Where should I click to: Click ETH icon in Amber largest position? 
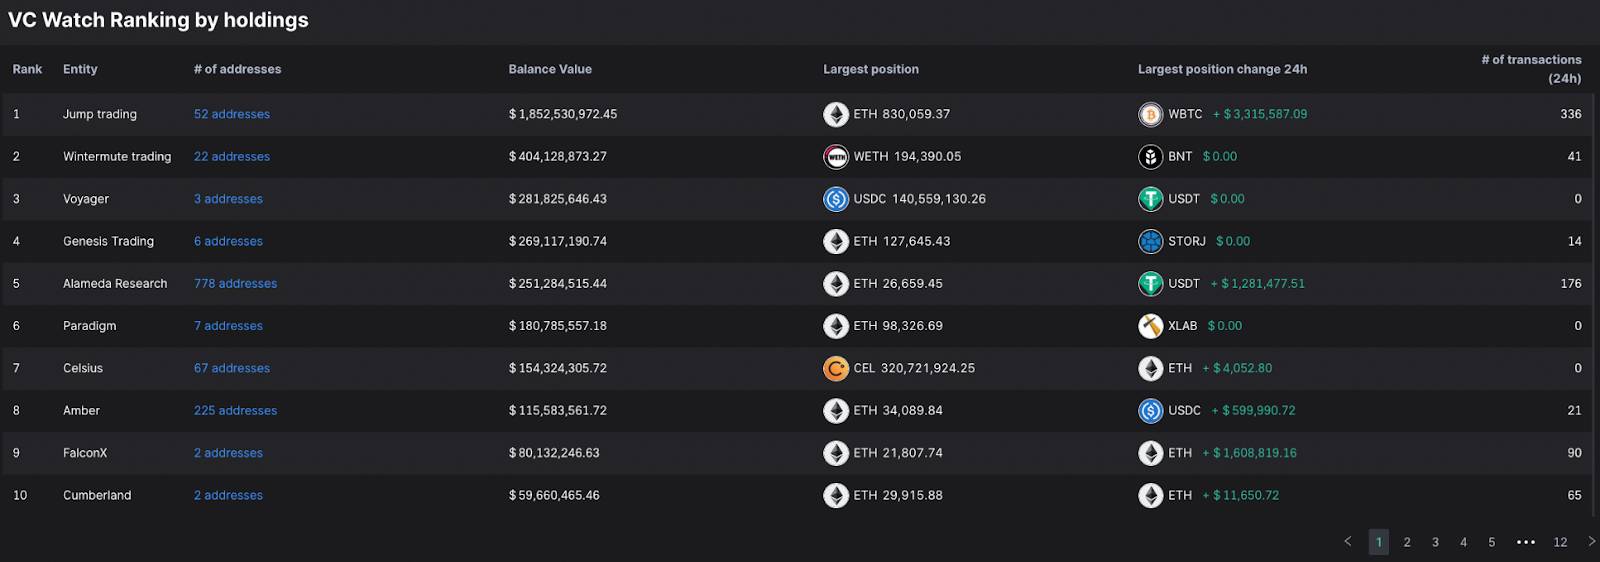coord(836,411)
